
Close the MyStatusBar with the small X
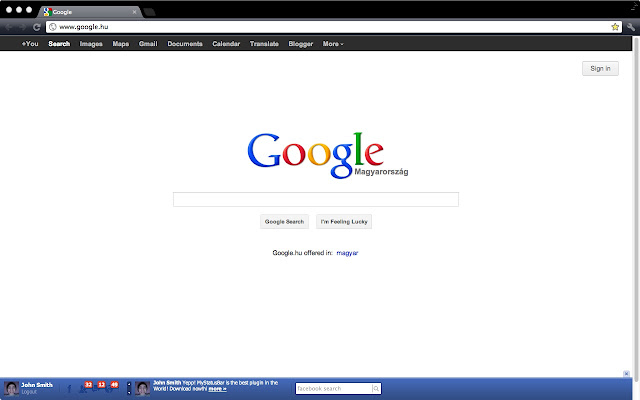(626, 373)
